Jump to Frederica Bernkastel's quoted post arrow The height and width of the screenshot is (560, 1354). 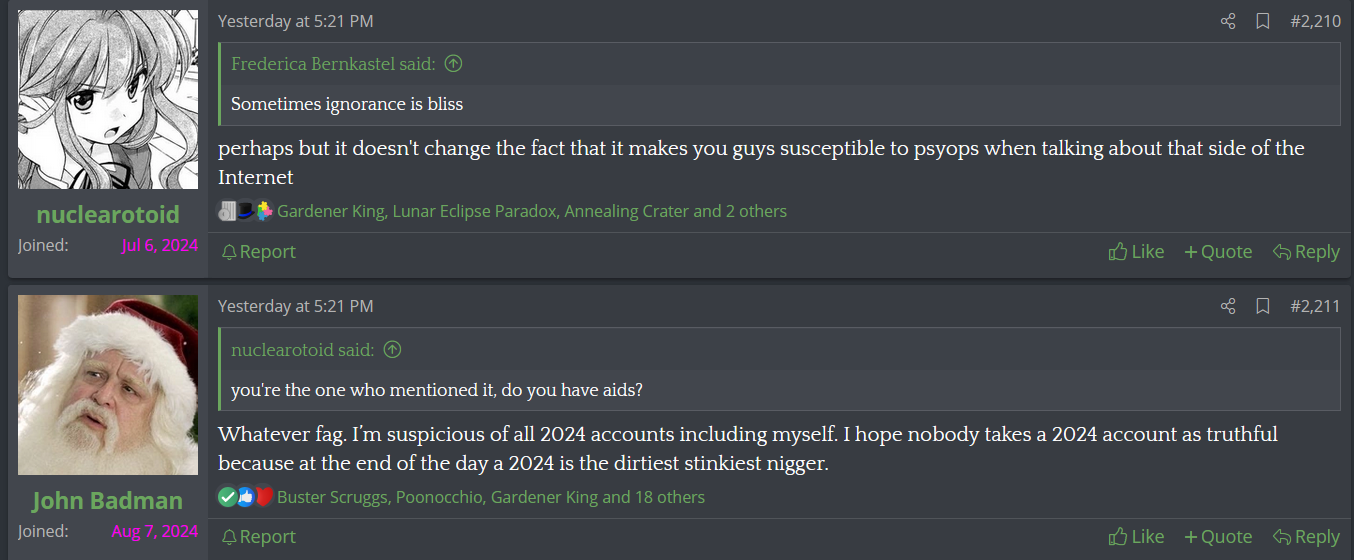pyautogui.click(x=453, y=64)
